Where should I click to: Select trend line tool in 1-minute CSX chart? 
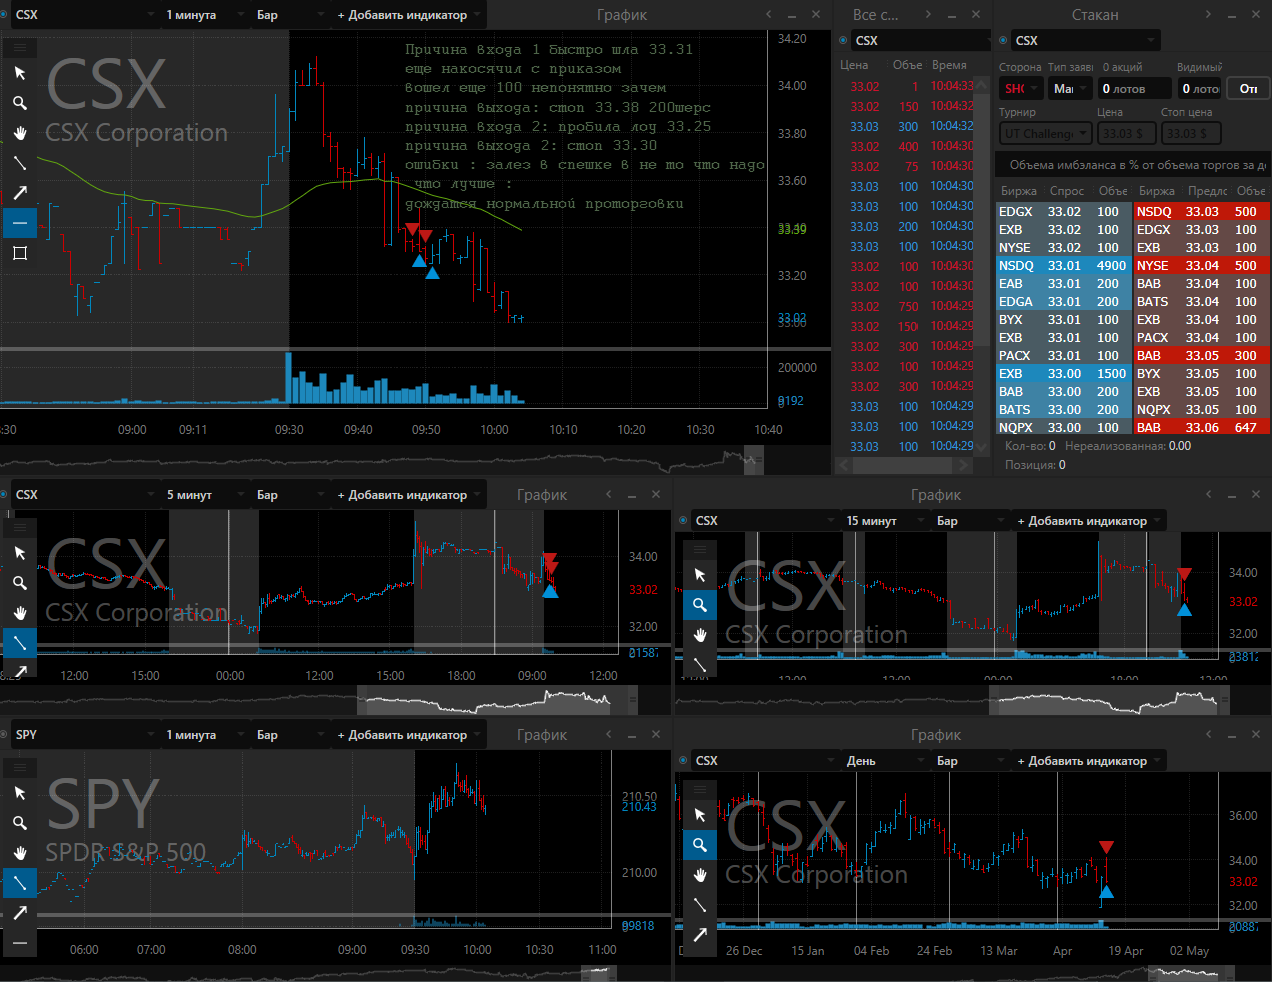pyautogui.click(x=20, y=163)
